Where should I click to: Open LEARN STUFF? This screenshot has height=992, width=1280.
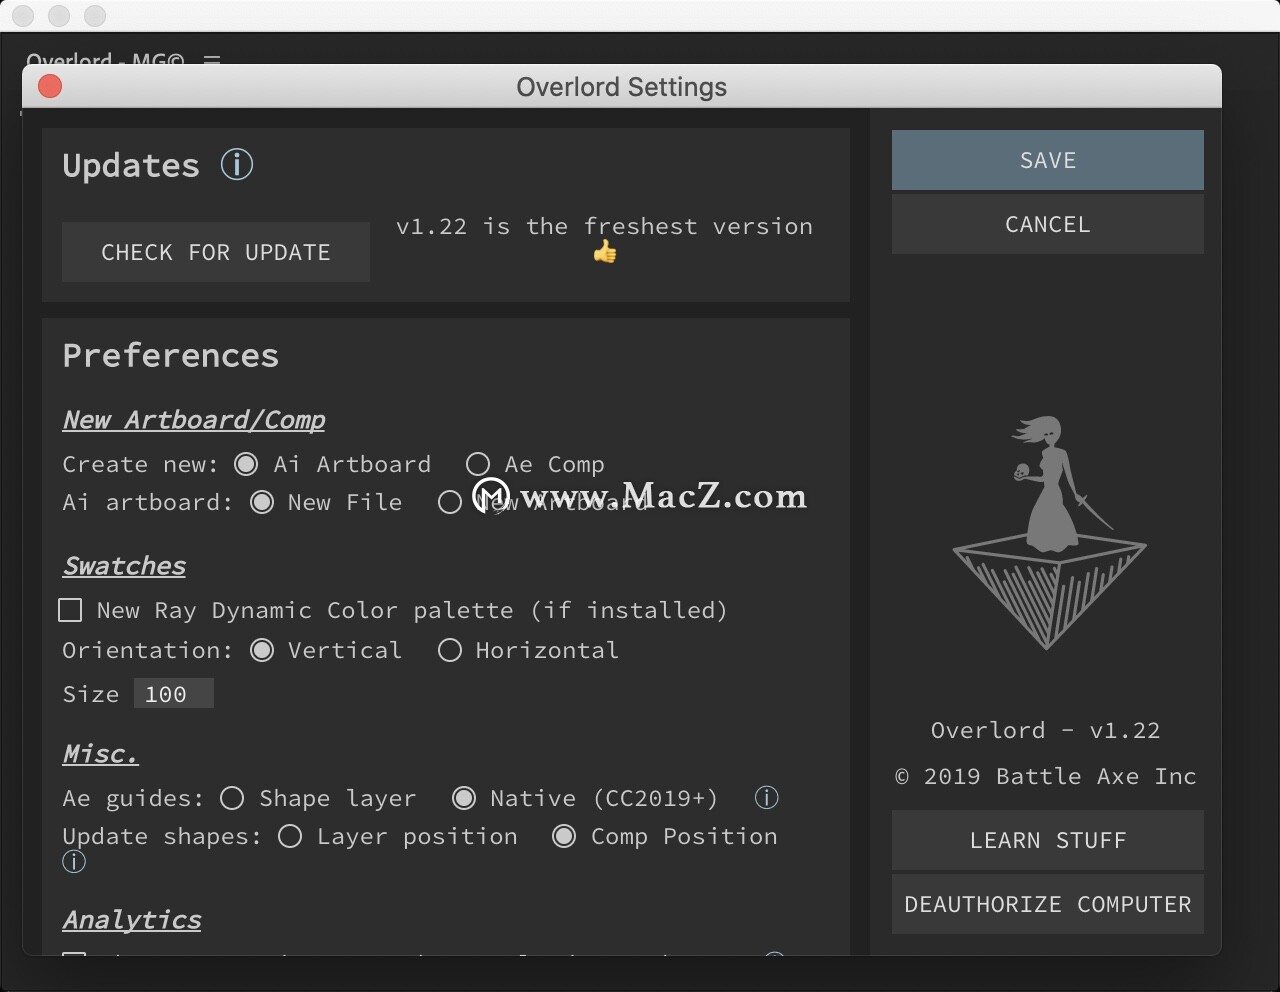coord(1048,840)
